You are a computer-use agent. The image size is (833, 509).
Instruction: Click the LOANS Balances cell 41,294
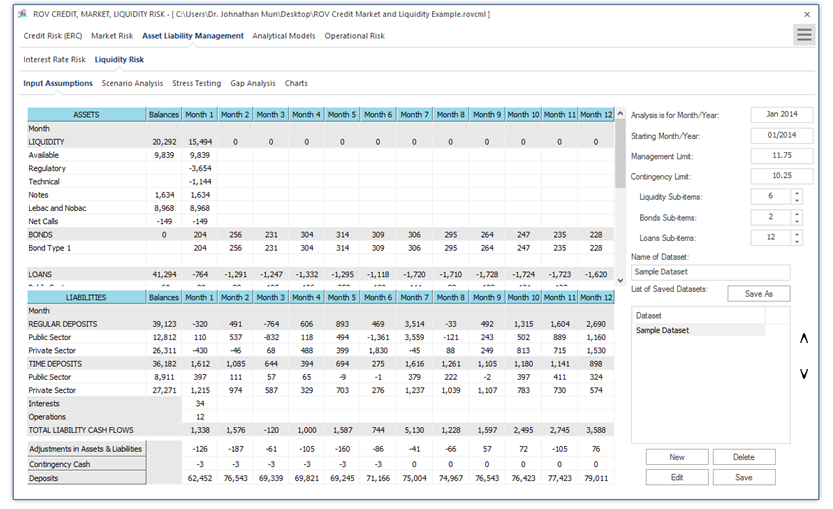click(164, 275)
